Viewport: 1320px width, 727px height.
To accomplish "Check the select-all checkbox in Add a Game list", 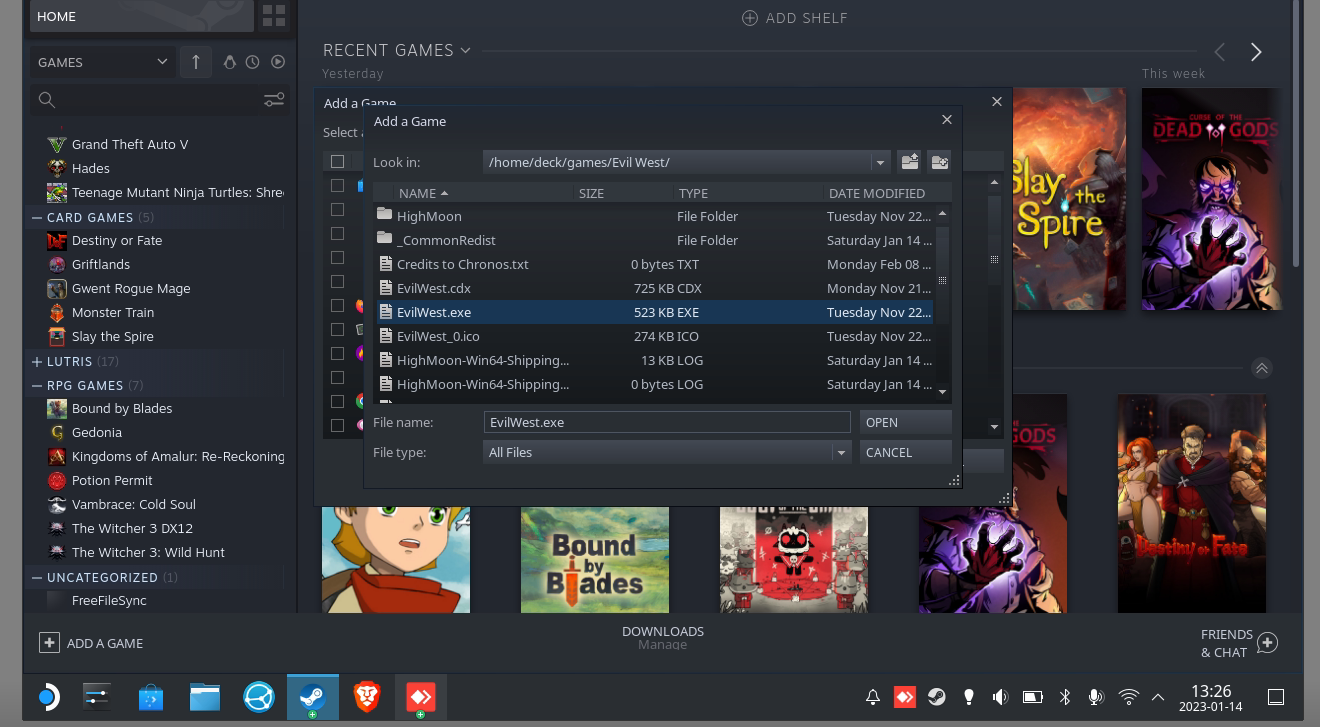I will pos(337,161).
